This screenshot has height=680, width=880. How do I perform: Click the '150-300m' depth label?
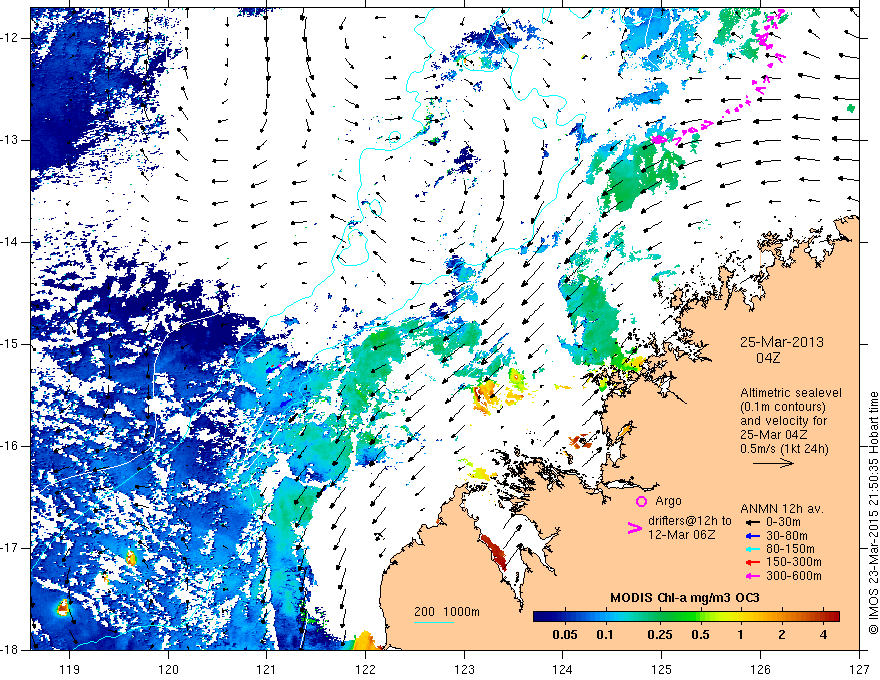point(794,562)
